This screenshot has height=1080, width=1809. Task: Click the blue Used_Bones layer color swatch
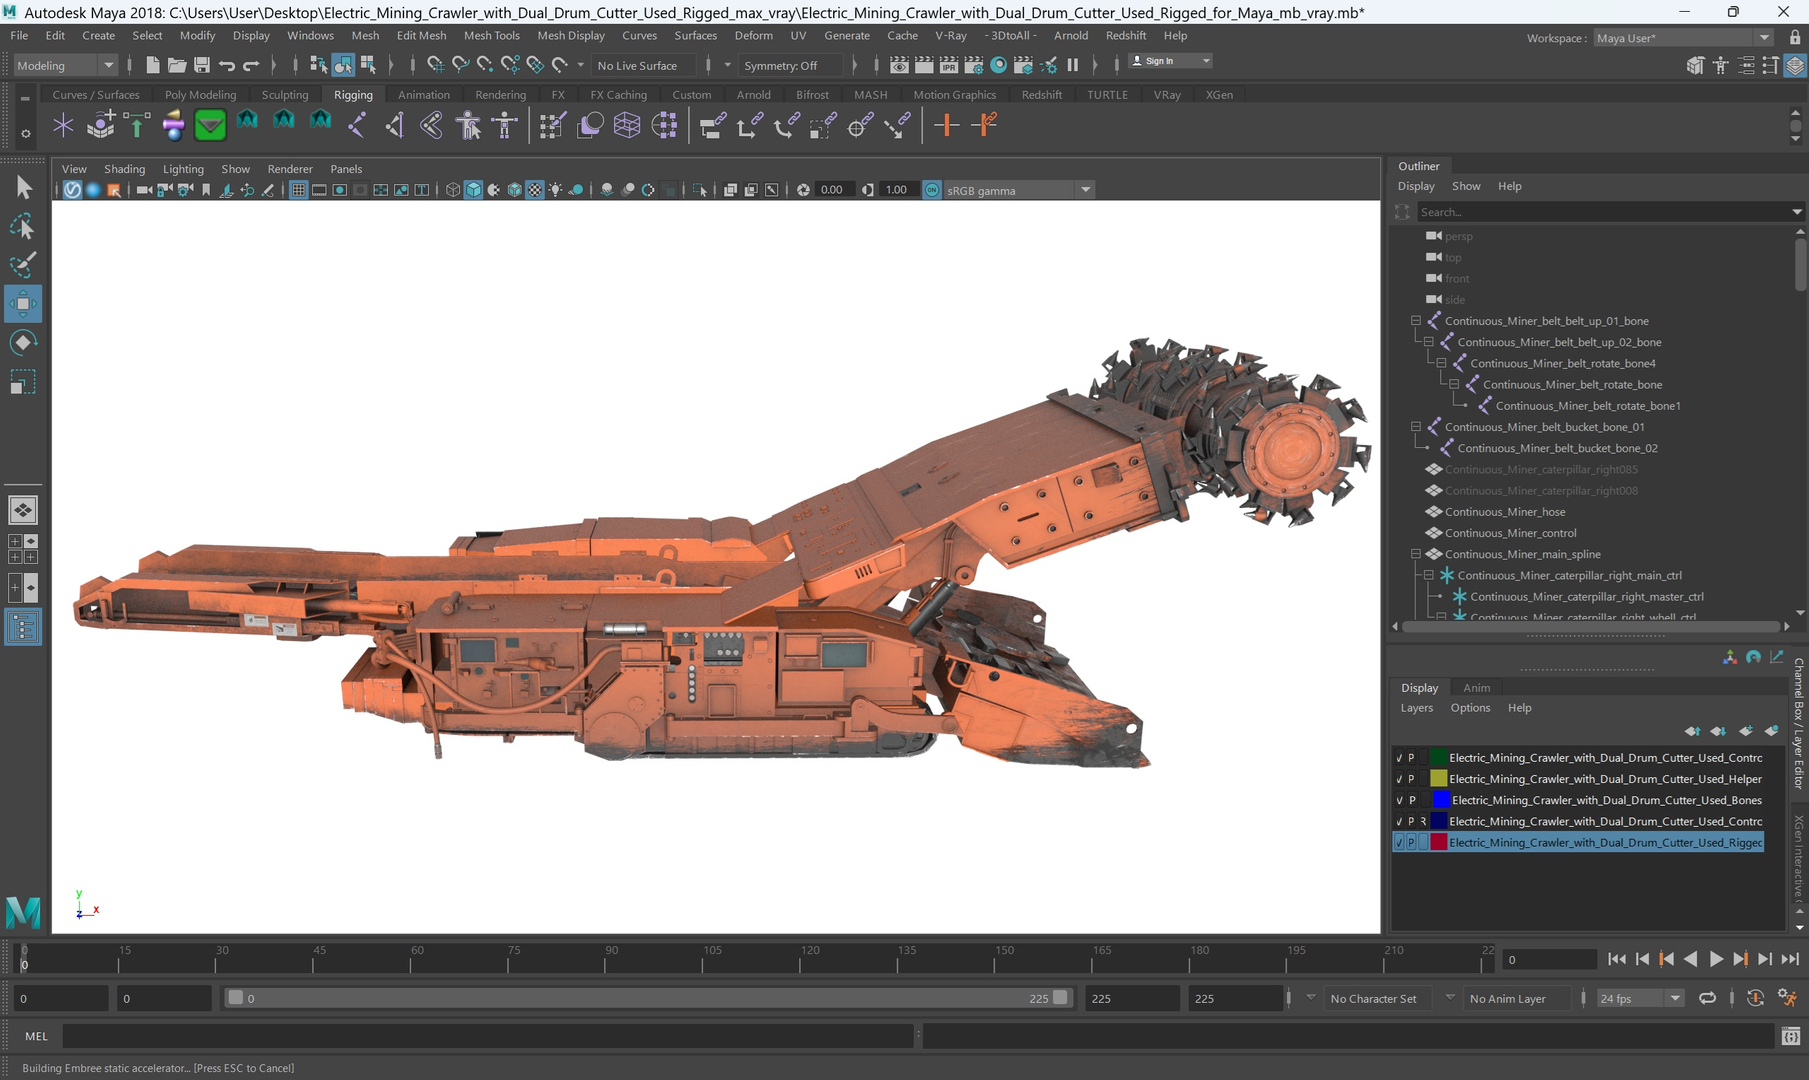[1440, 800]
